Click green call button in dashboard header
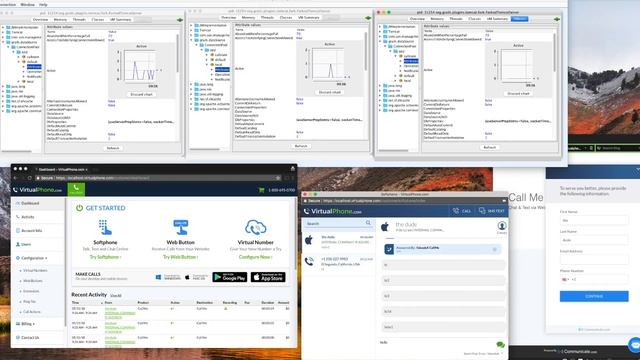This screenshot has width=640, height=360. coord(76,189)
